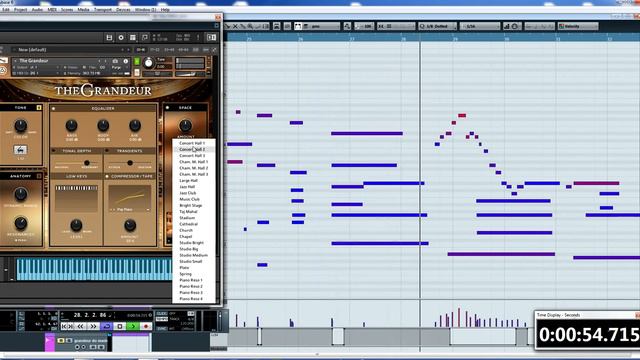The height and width of the screenshot is (360, 640).
Task: Click the rewind button
Action: [x=81, y=327]
